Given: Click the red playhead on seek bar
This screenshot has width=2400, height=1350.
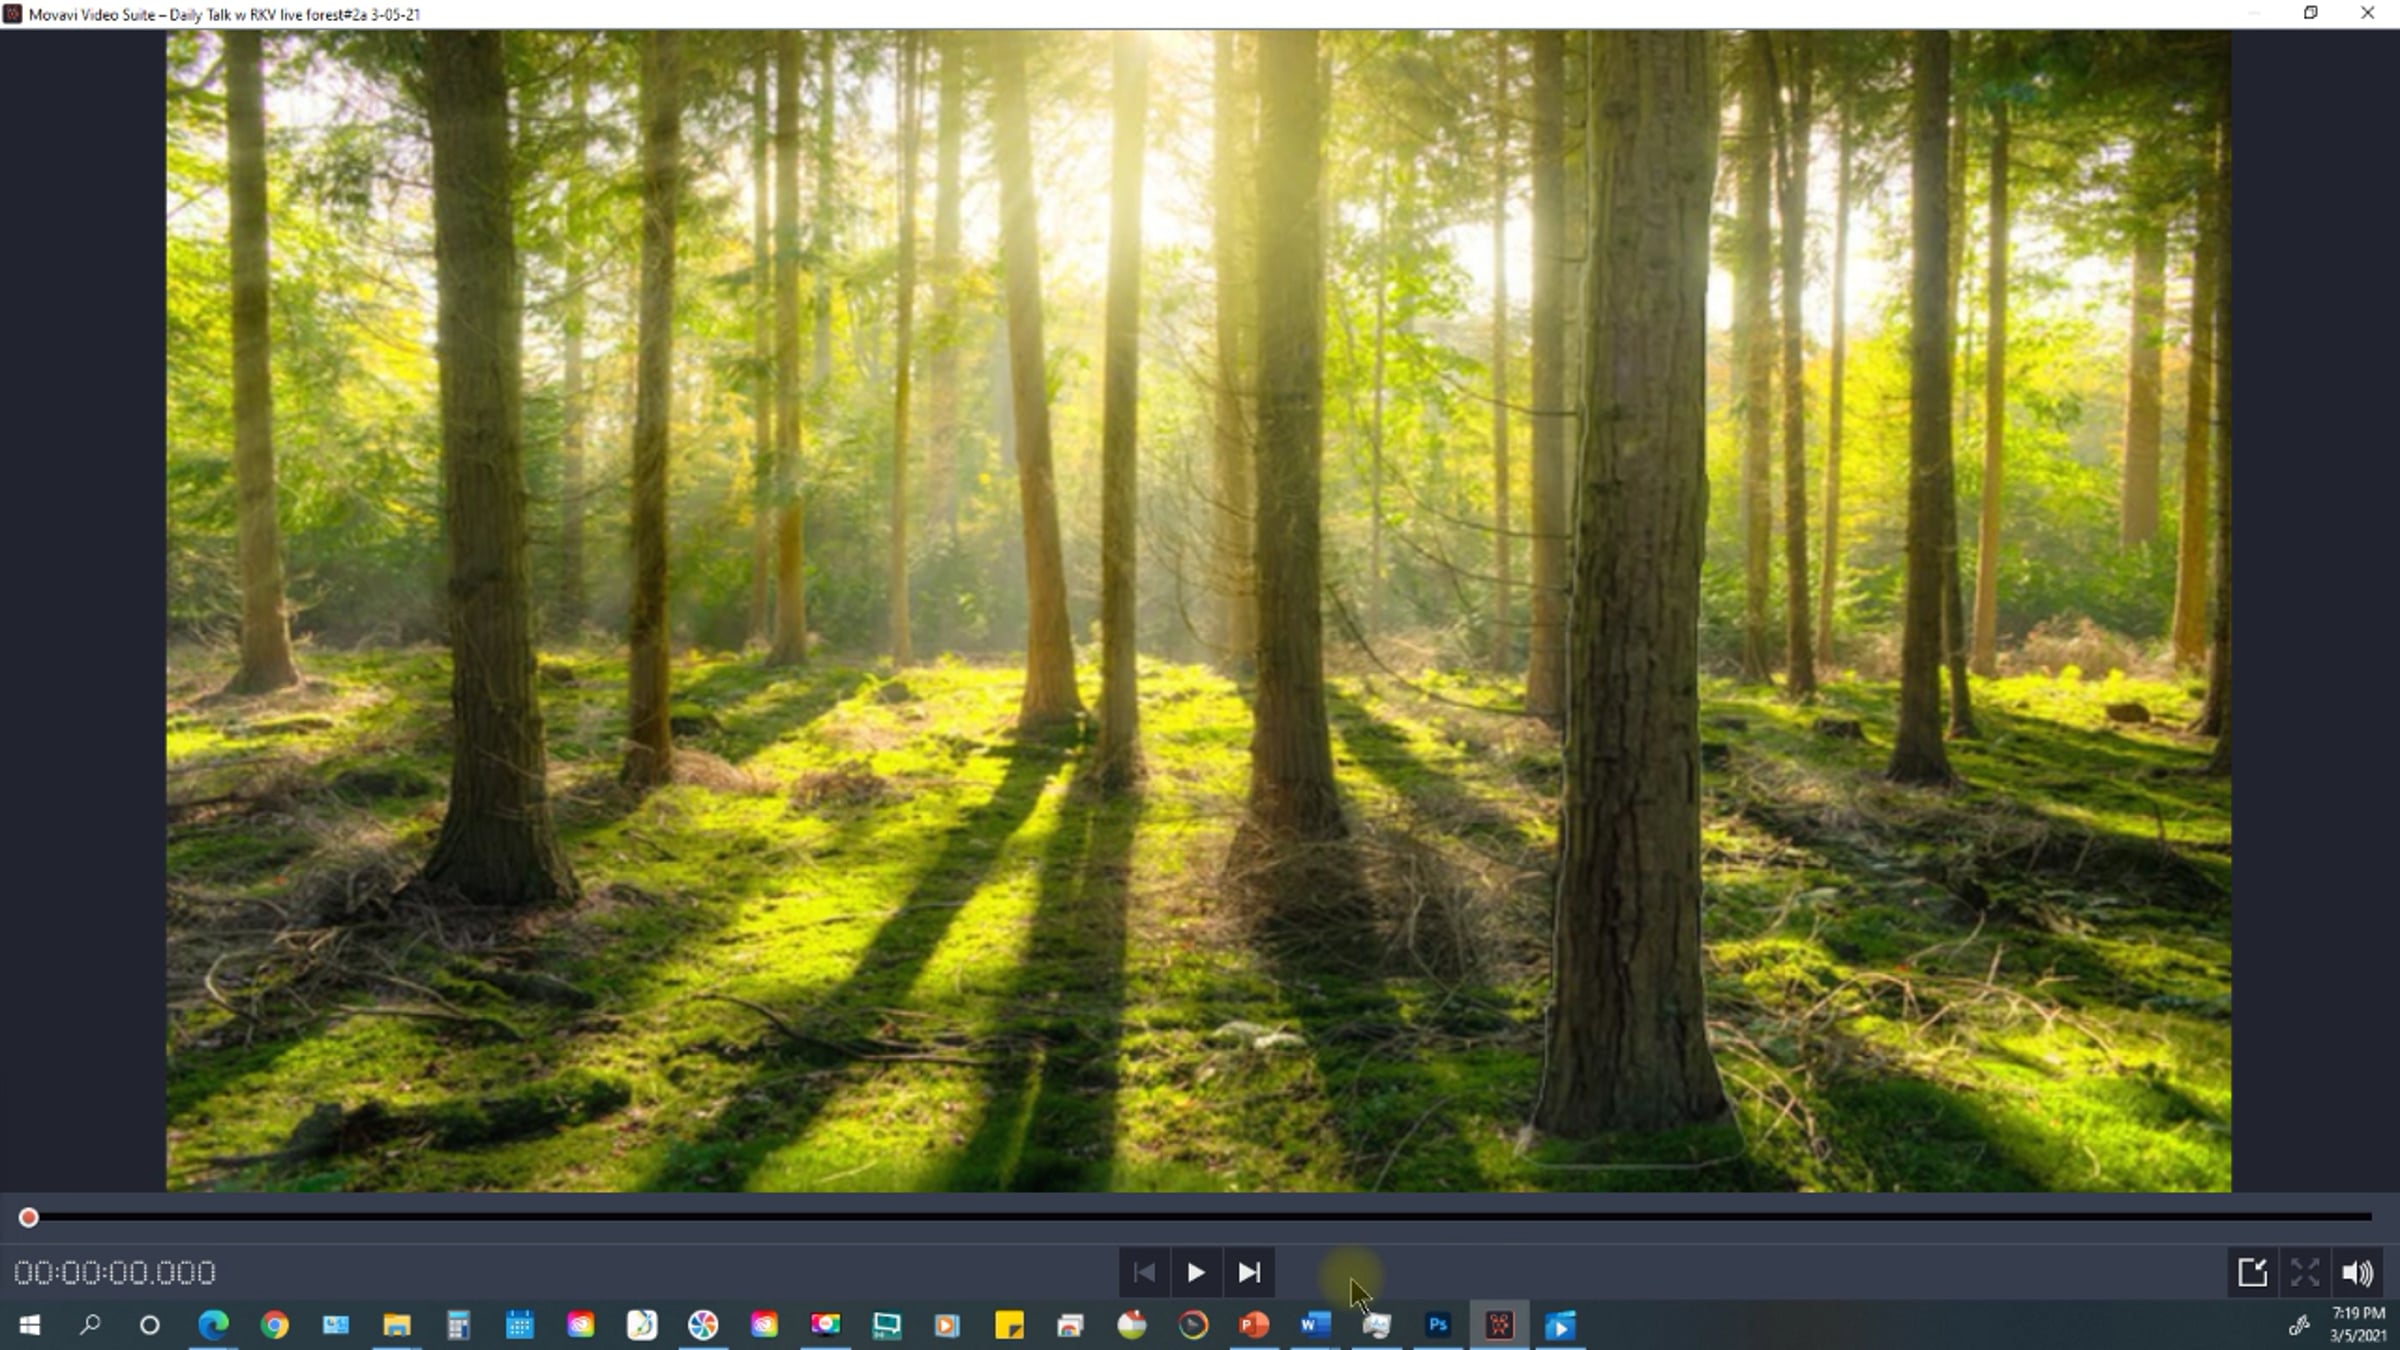Looking at the screenshot, I should [28, 1217].
